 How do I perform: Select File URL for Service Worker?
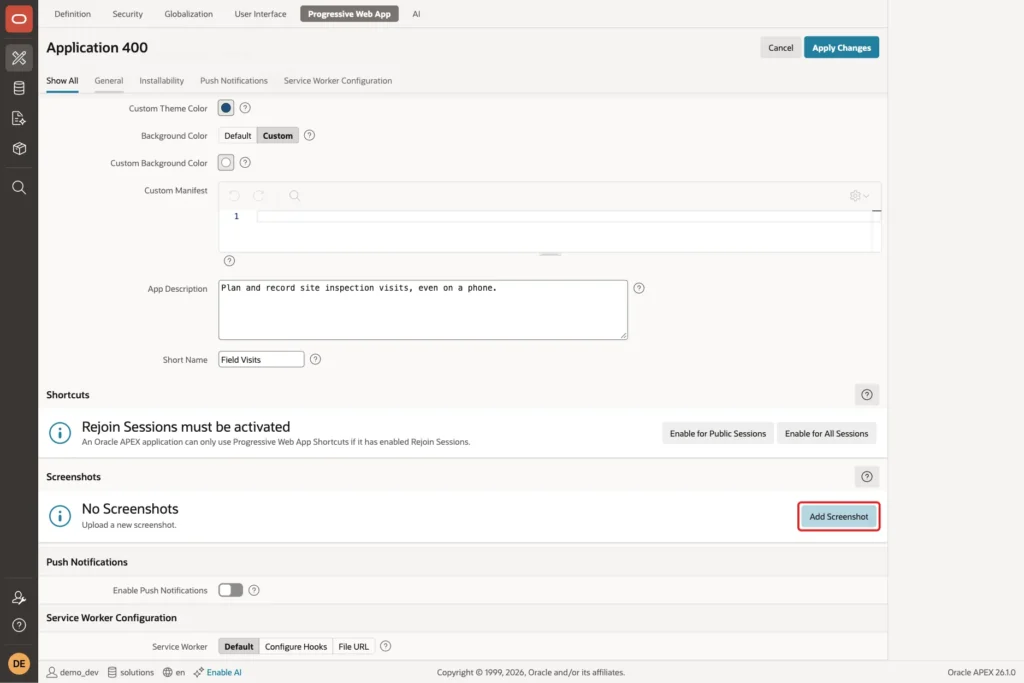[x=353, y=646]
